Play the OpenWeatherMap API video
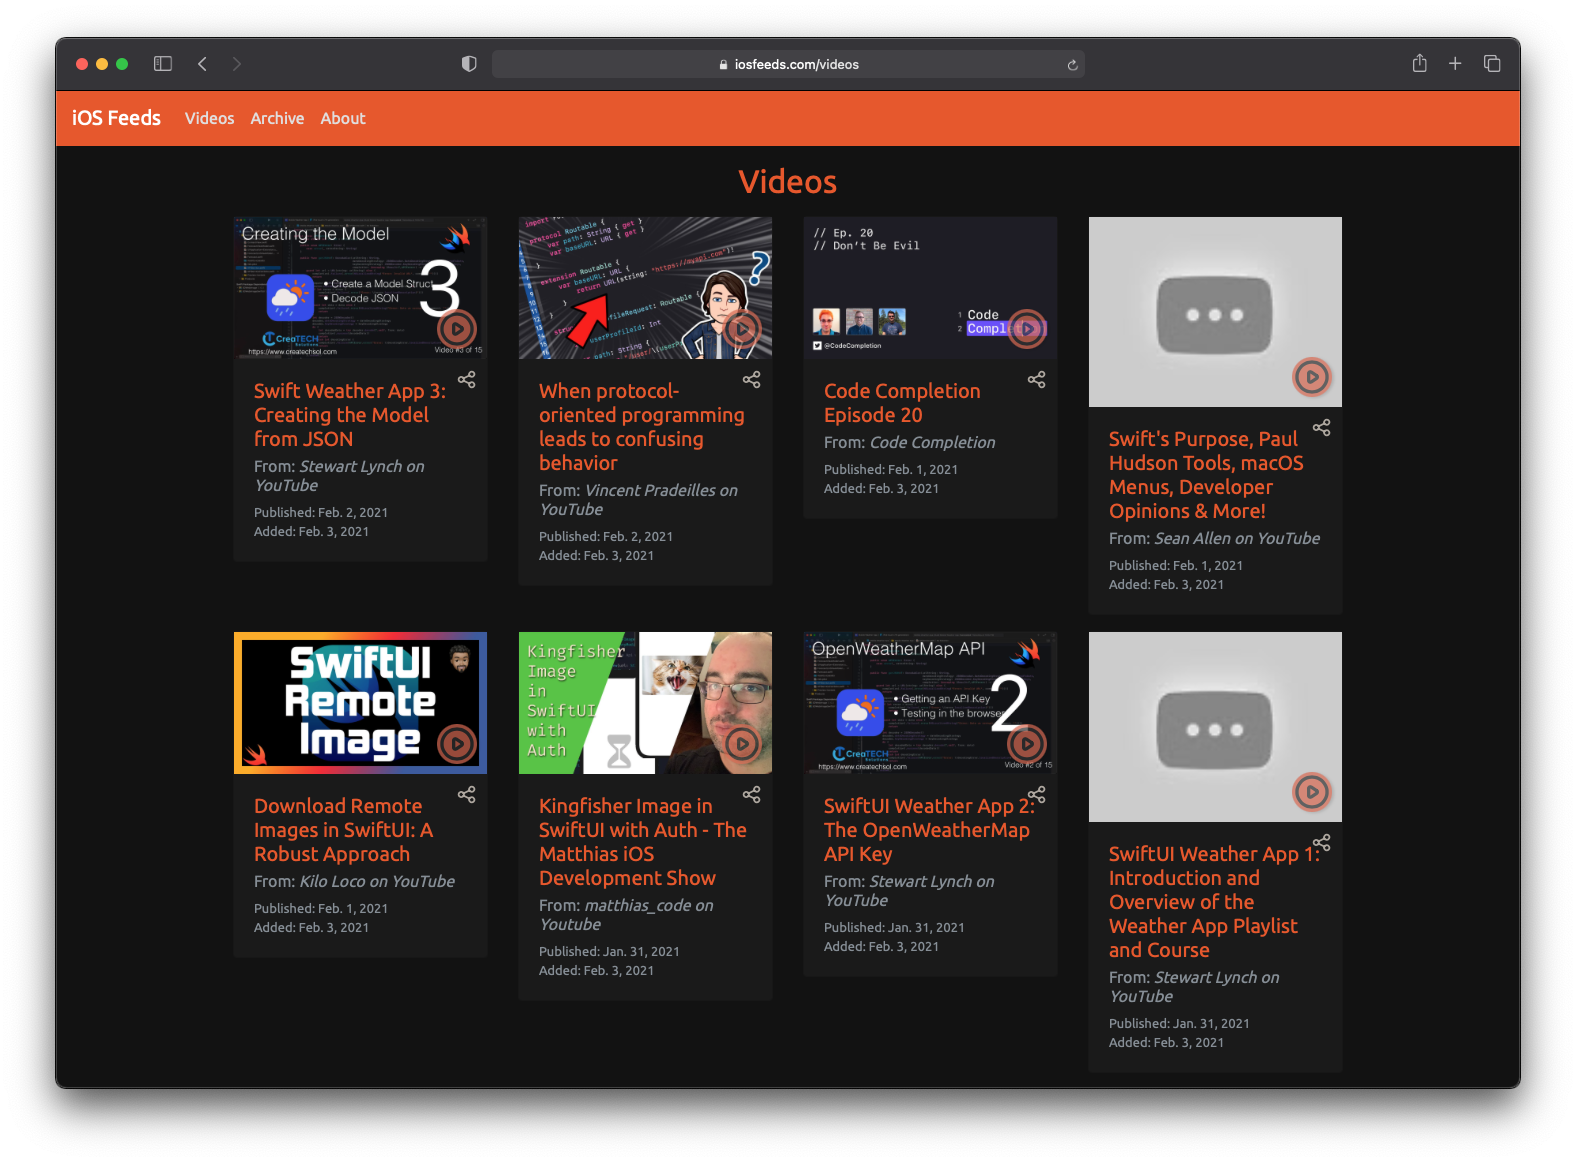 (1027, 744)
